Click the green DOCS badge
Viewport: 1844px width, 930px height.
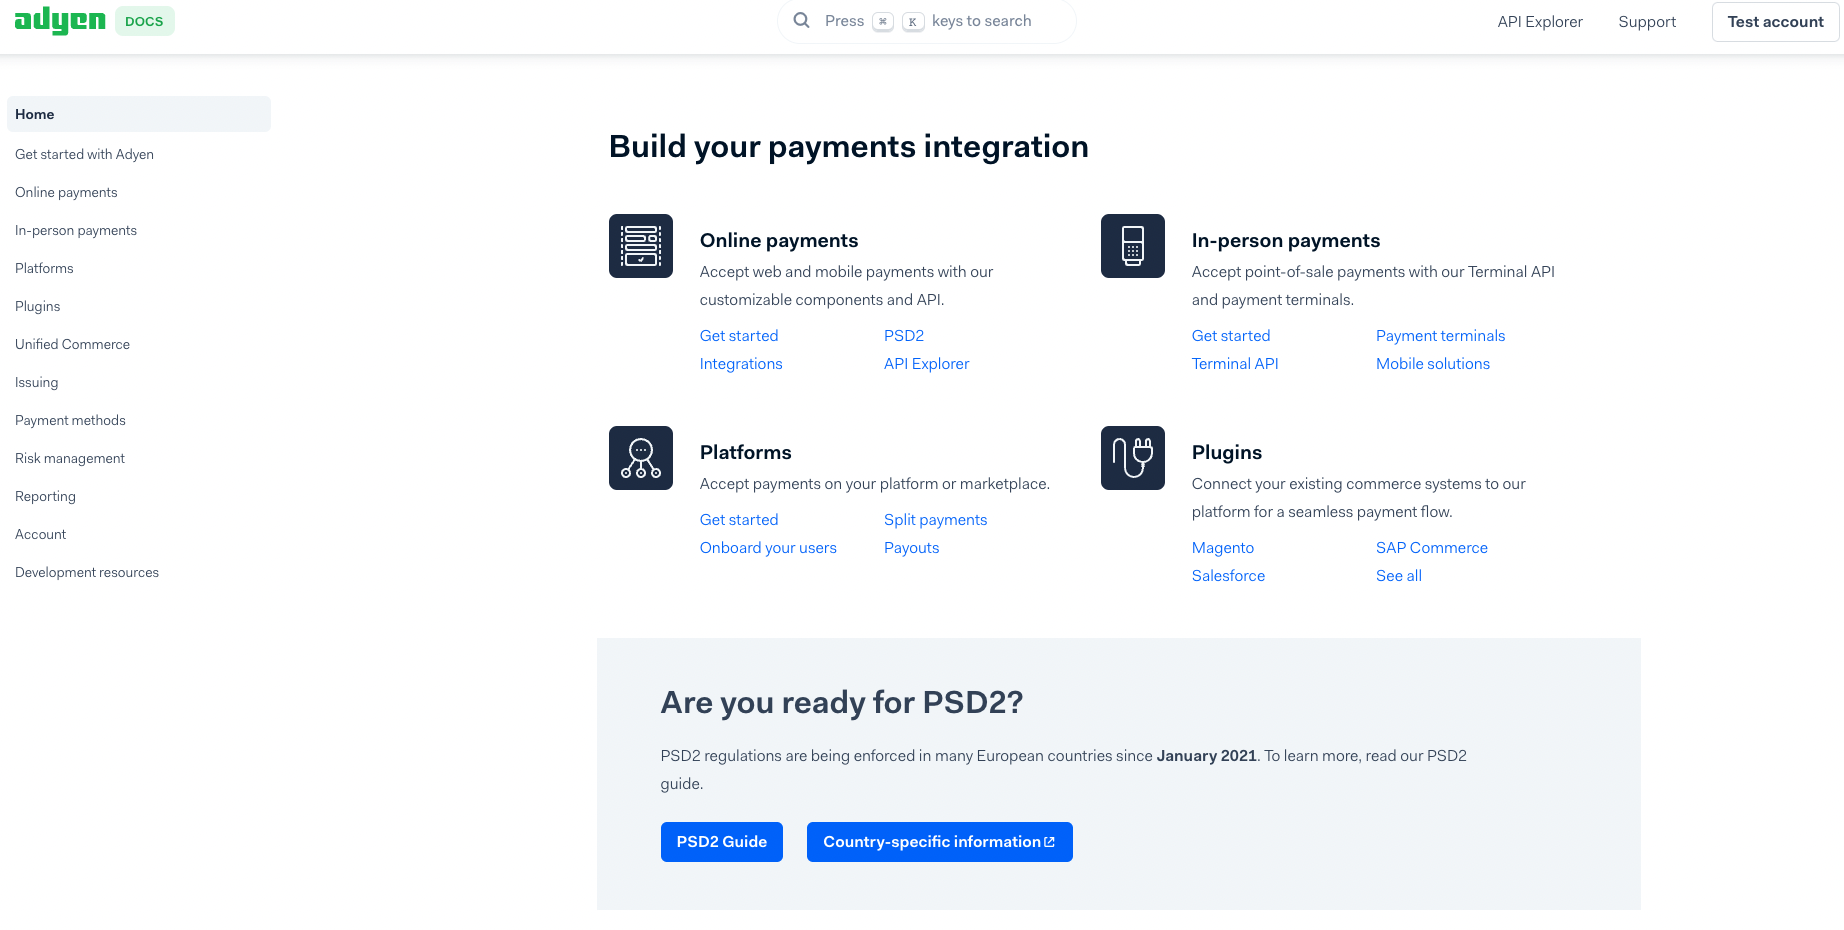tap(144, 20)
